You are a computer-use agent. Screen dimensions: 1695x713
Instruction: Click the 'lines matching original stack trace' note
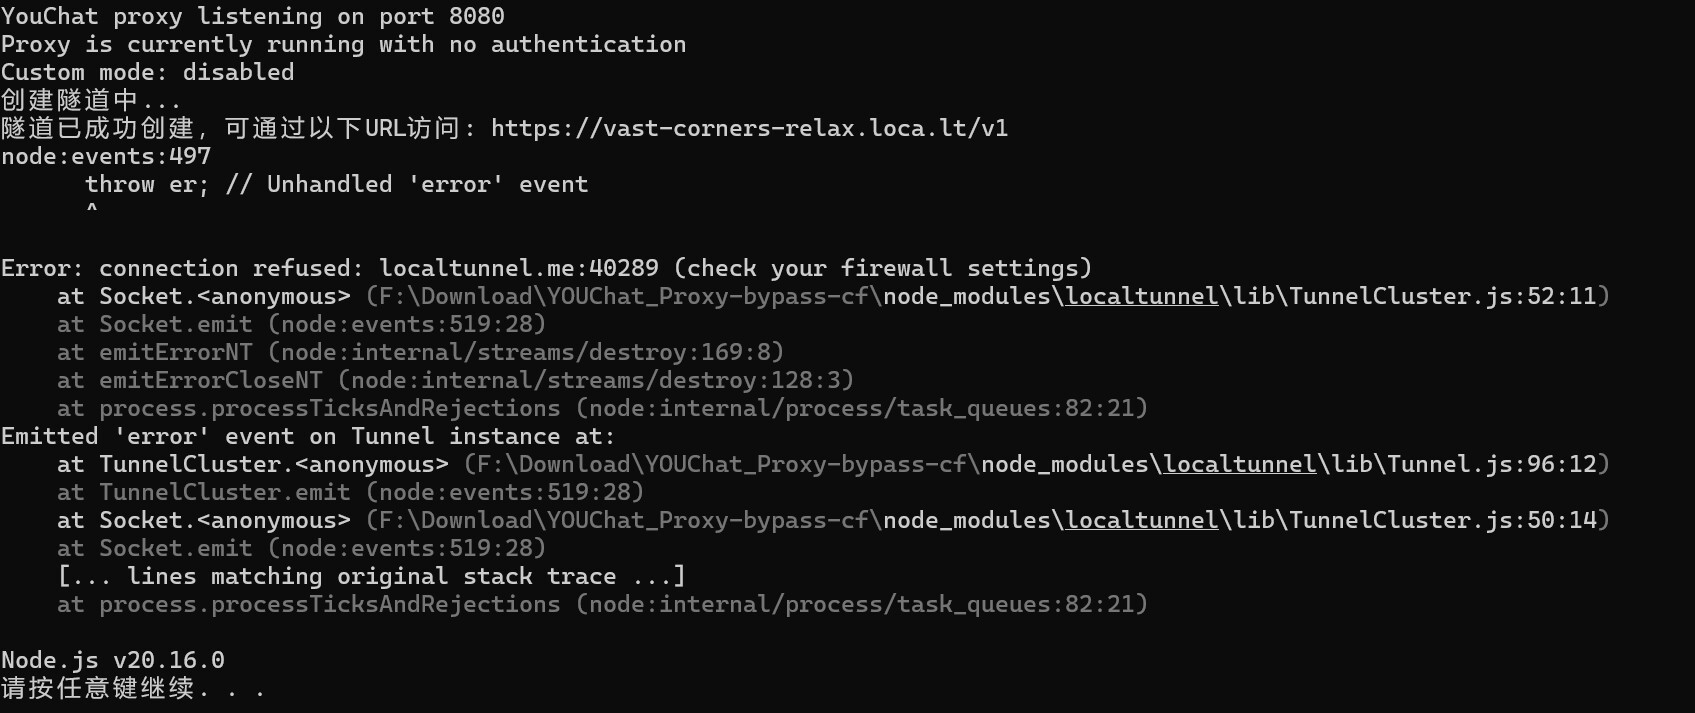pyautogui.click(x=371, y=577)
